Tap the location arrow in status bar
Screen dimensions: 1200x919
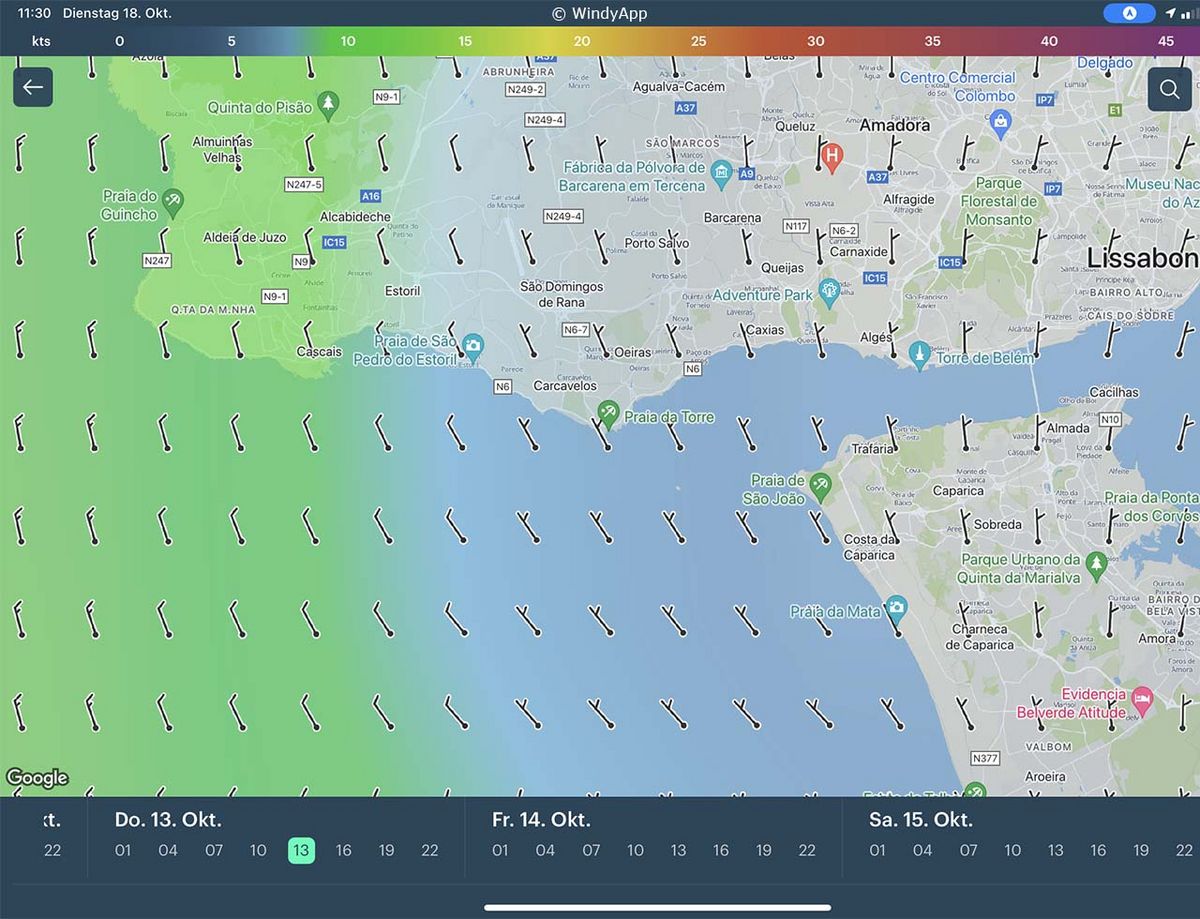pos(1170,13)
